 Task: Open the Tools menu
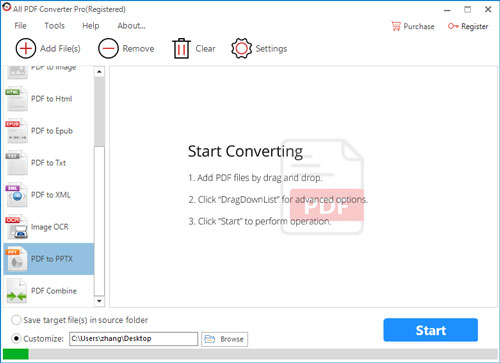point(55,26)
